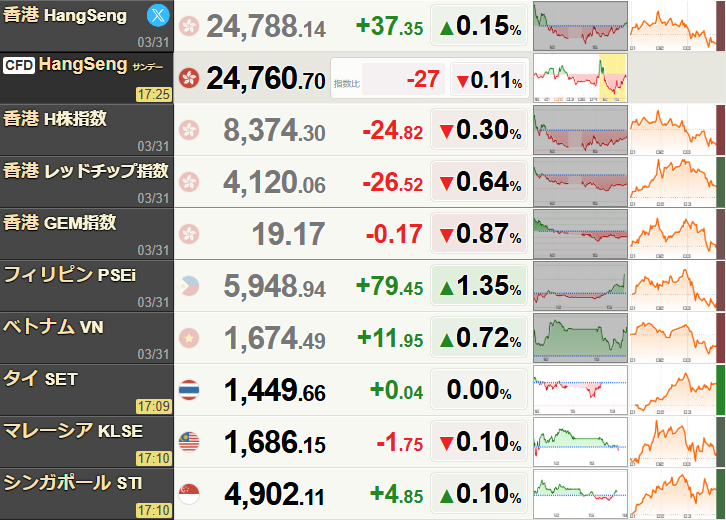Click STI intraday chart thumbnail
This screenshot has width=726, height=520.
tap(580, 494)
